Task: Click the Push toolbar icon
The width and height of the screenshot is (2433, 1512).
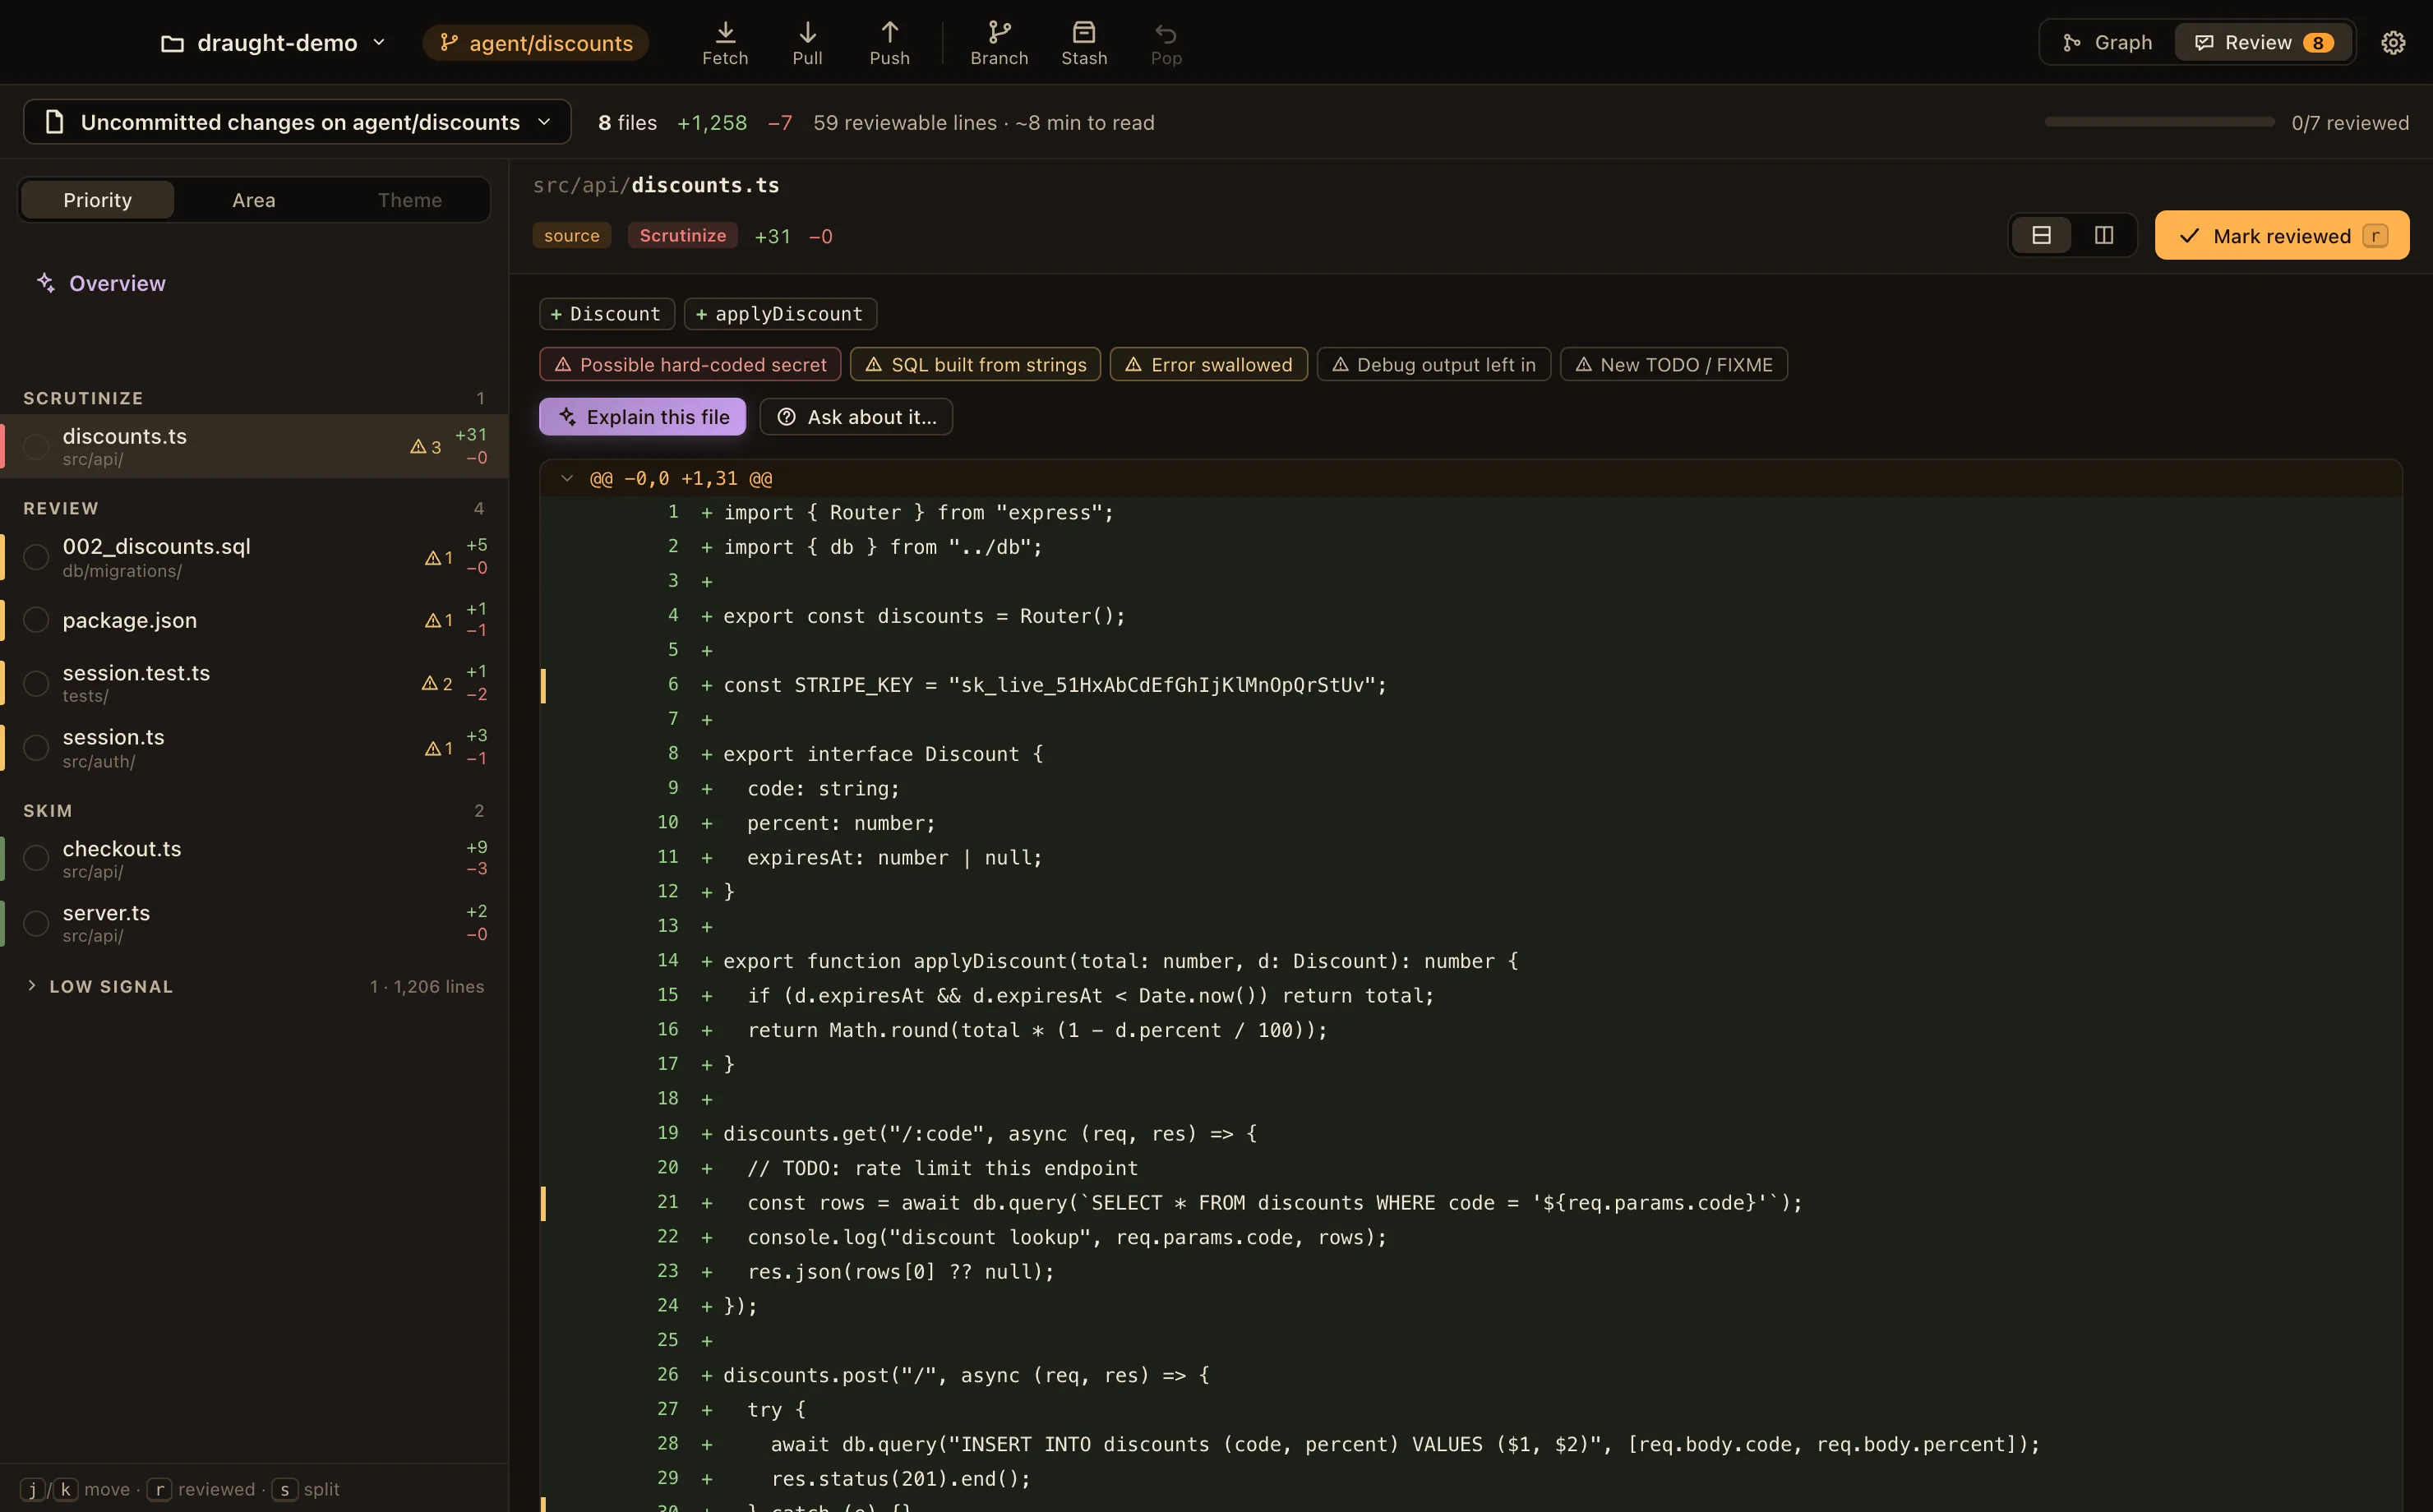Action: 889,32
